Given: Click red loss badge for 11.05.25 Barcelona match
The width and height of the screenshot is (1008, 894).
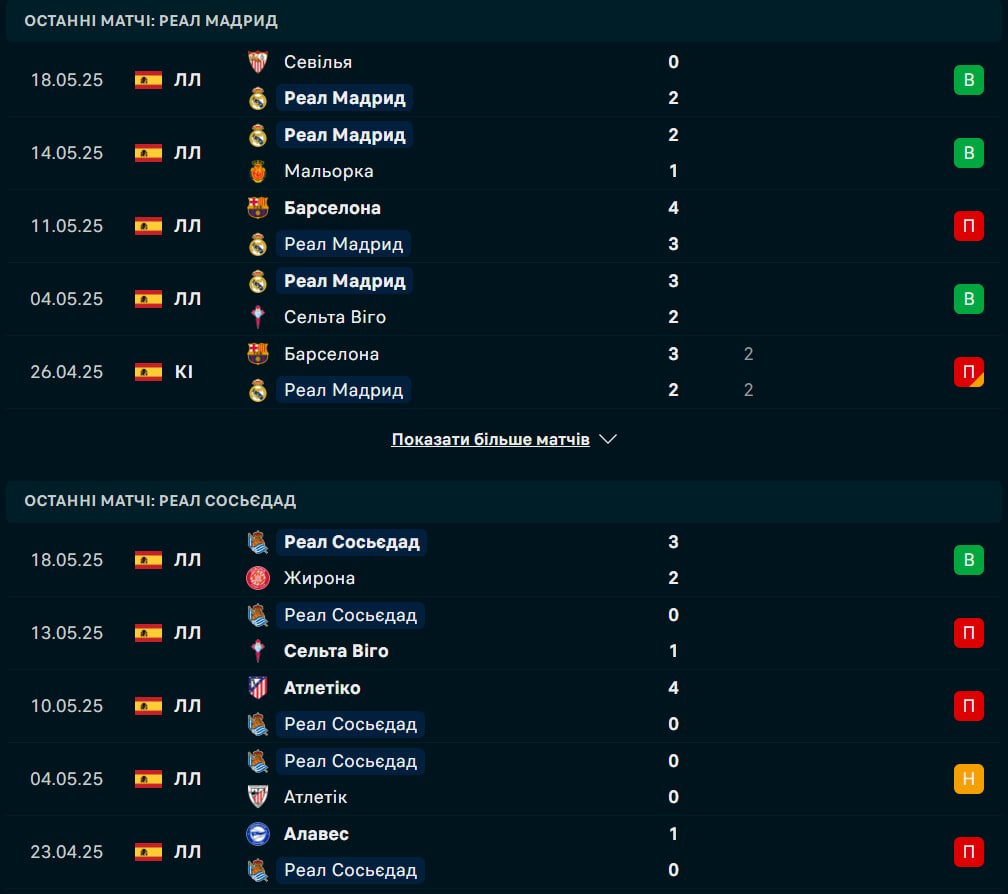Looking at the screenshot, I should click(x=969, y=226).
